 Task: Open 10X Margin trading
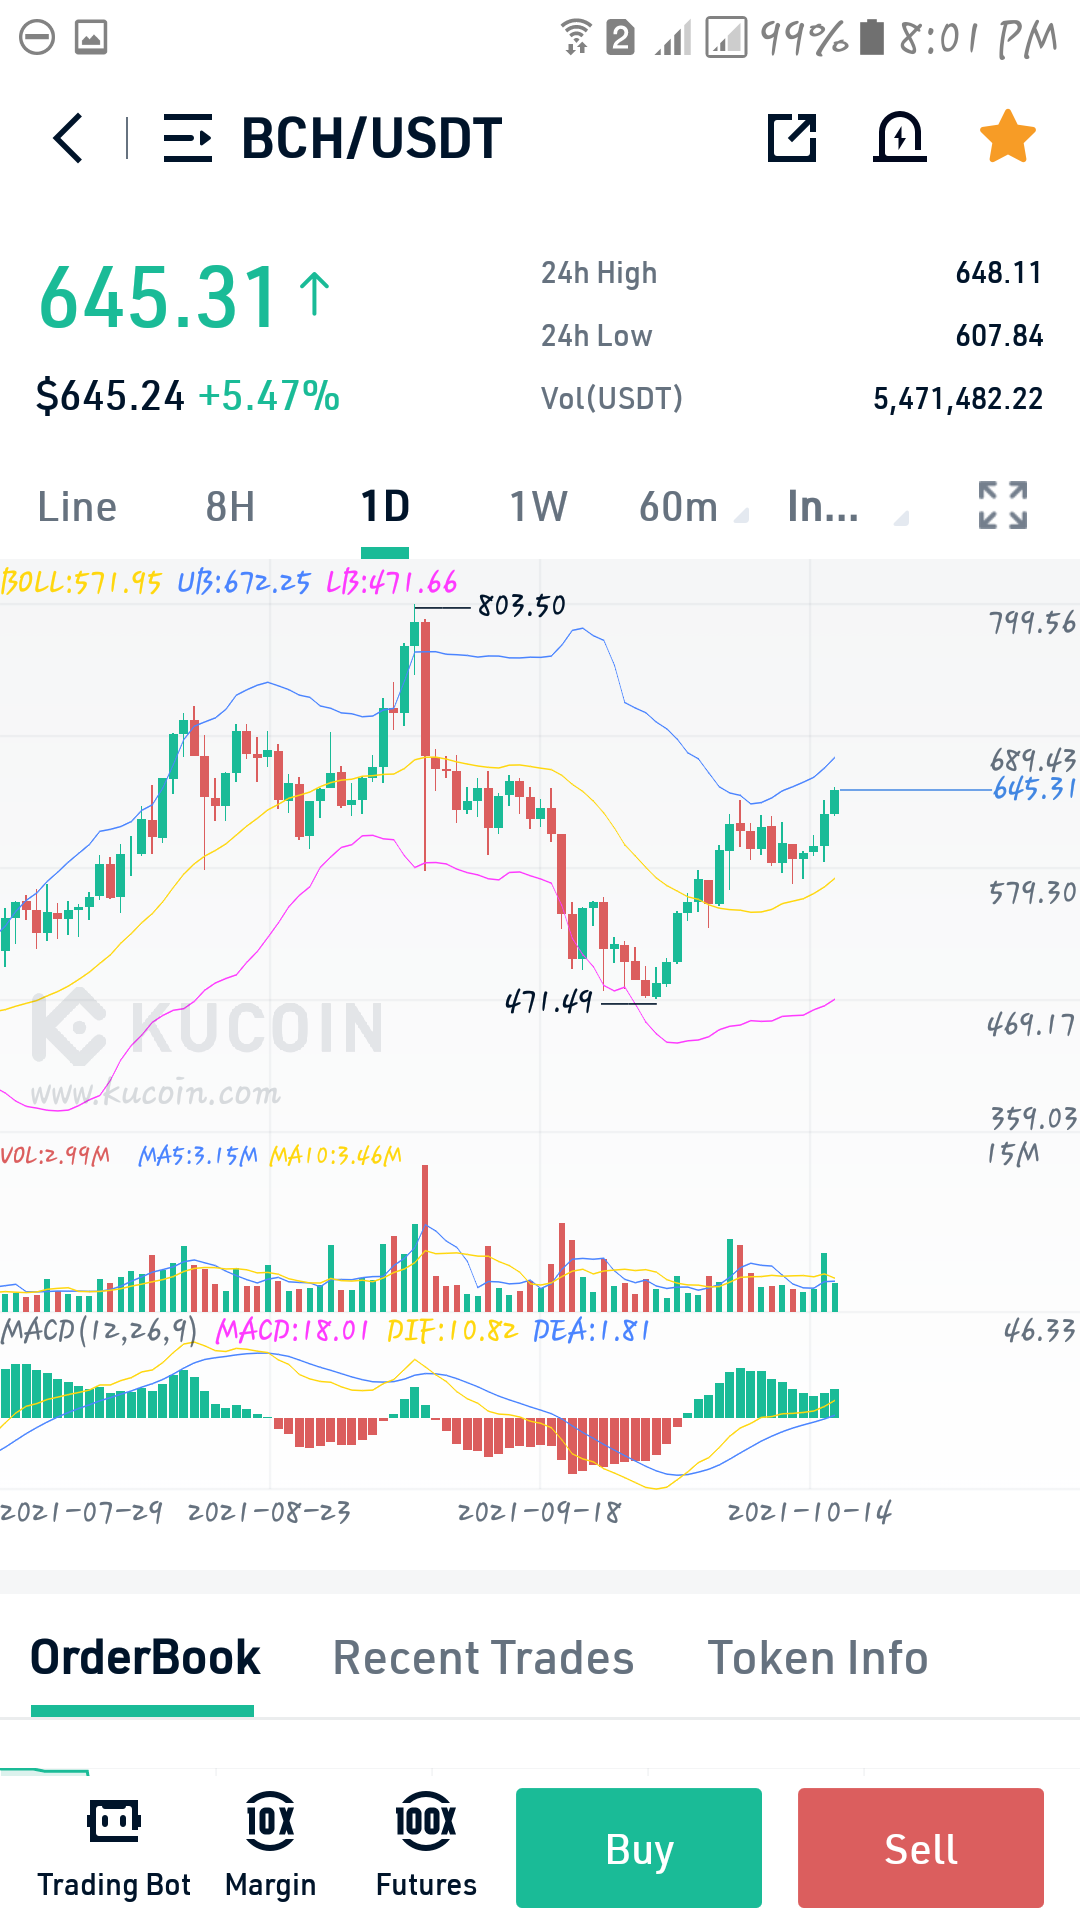270,1847
